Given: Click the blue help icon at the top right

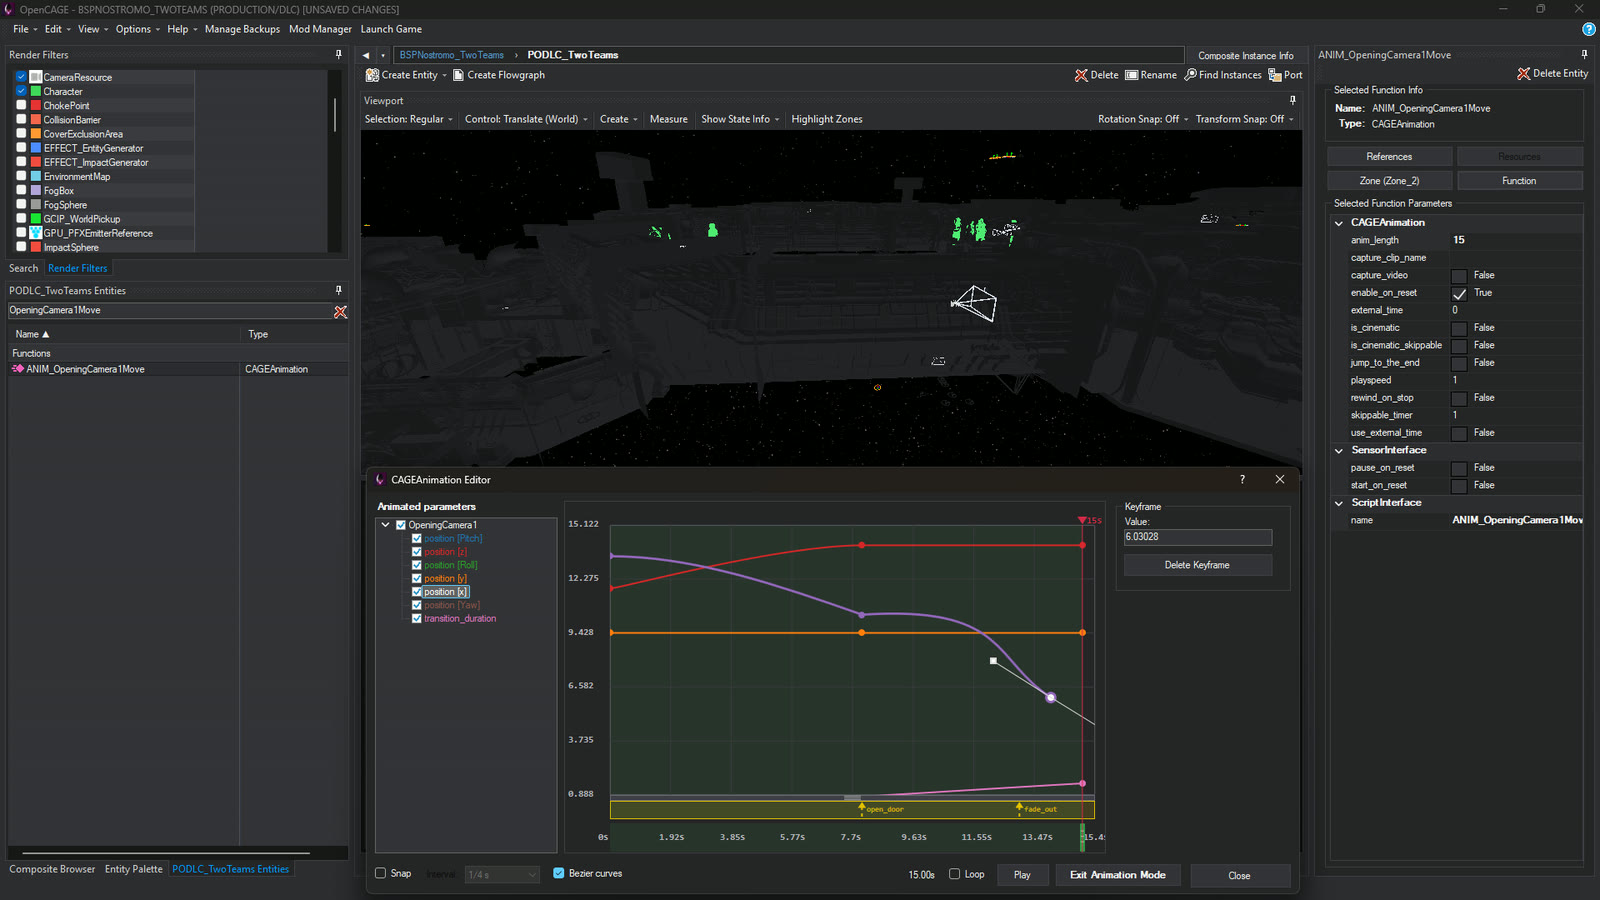Looking at the screenshot, I should (1588, 30).
